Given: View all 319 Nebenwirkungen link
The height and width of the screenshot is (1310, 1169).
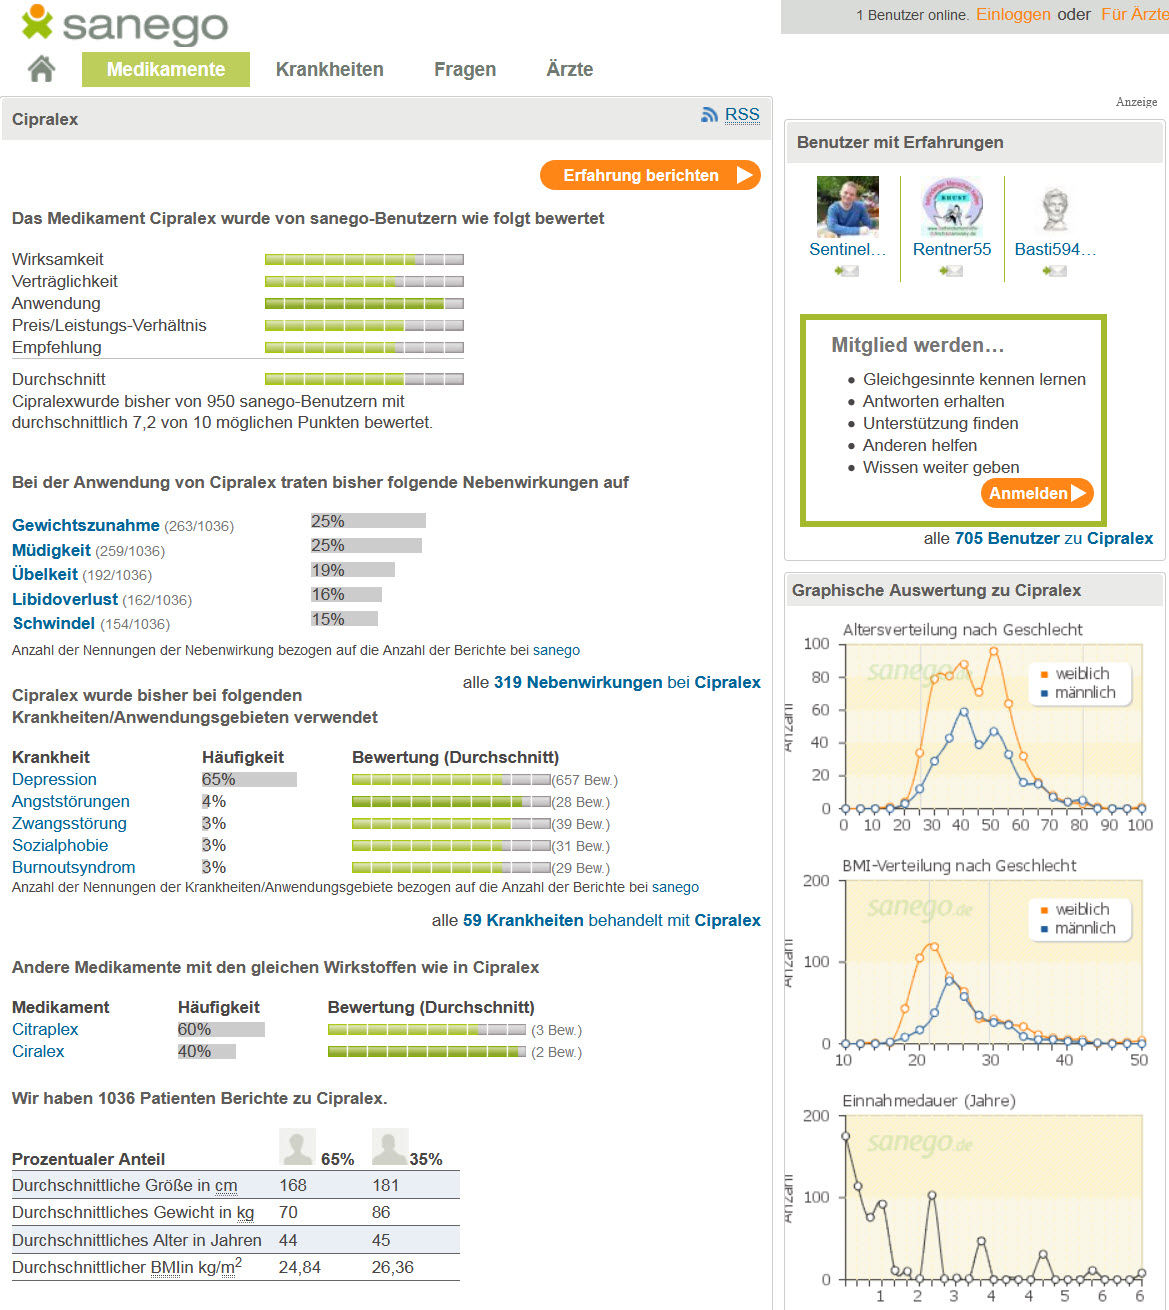Looking at the screenshot, I should 578,682.
